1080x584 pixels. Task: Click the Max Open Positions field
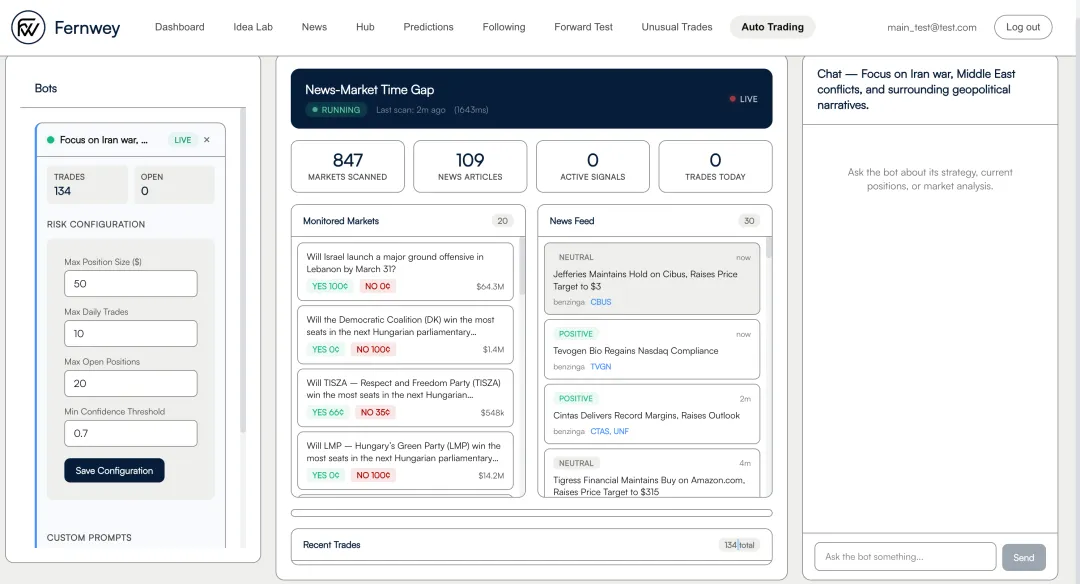[x=131, y=384]
